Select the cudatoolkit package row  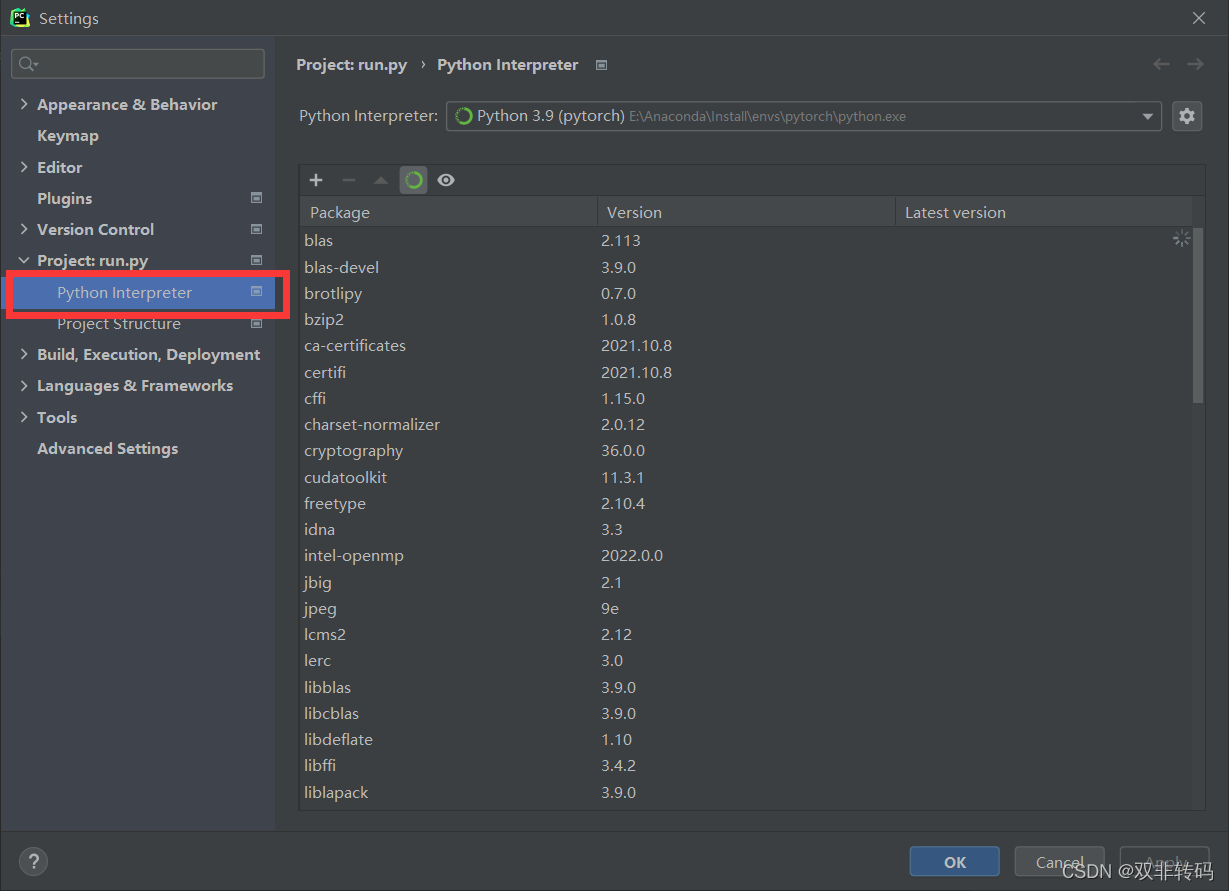point(746,477)
